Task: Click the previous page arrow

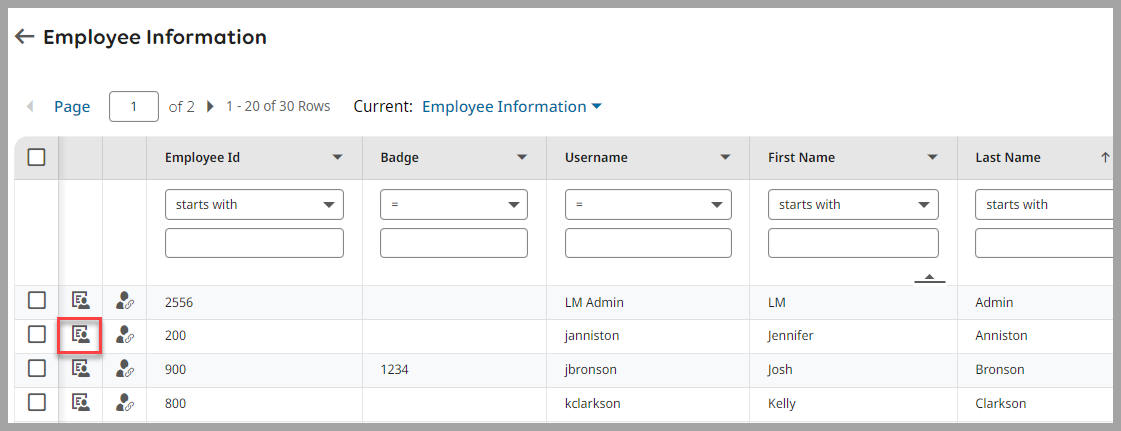Action: pos(30,106)
